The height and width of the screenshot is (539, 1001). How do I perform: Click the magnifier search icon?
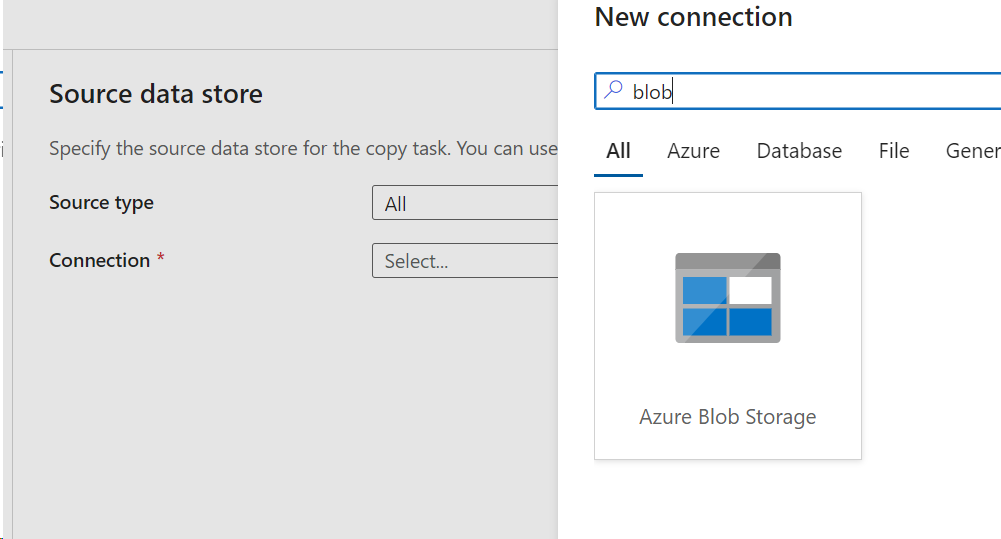point(612,91)
